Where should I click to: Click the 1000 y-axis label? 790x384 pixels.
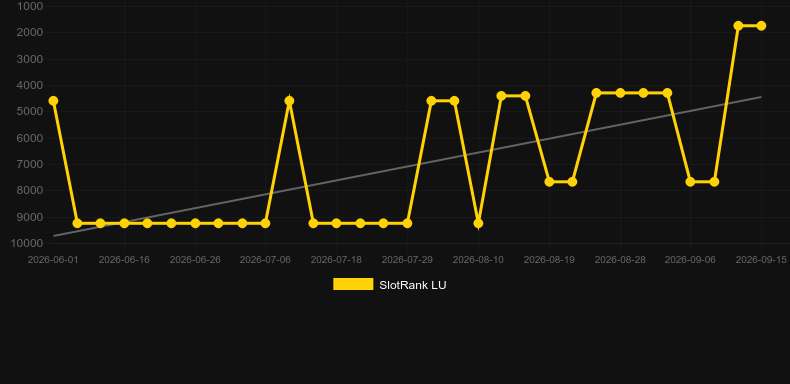pos(30,6)
